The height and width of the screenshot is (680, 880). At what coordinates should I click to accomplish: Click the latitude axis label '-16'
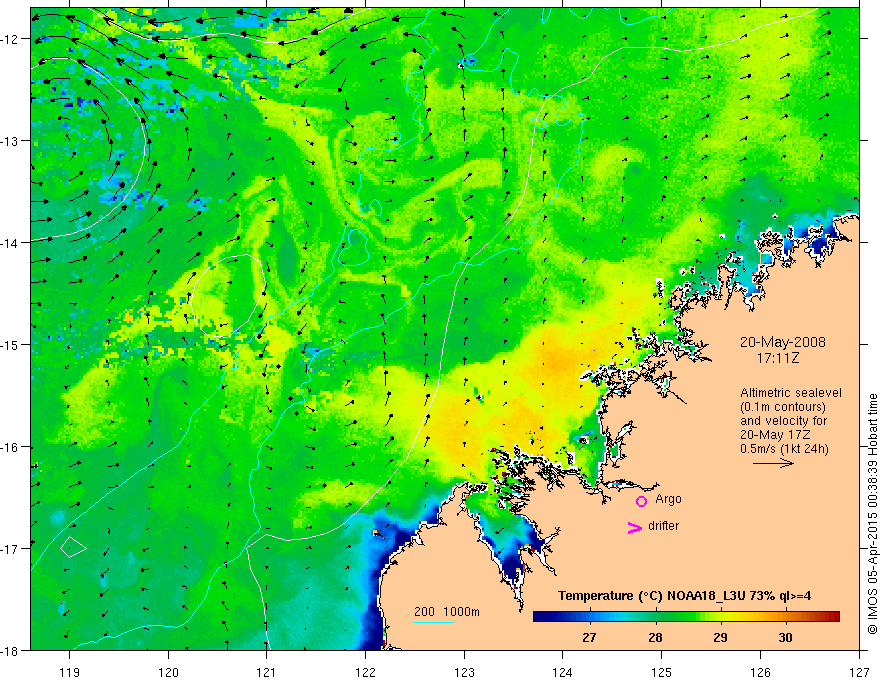coord(10,447)
